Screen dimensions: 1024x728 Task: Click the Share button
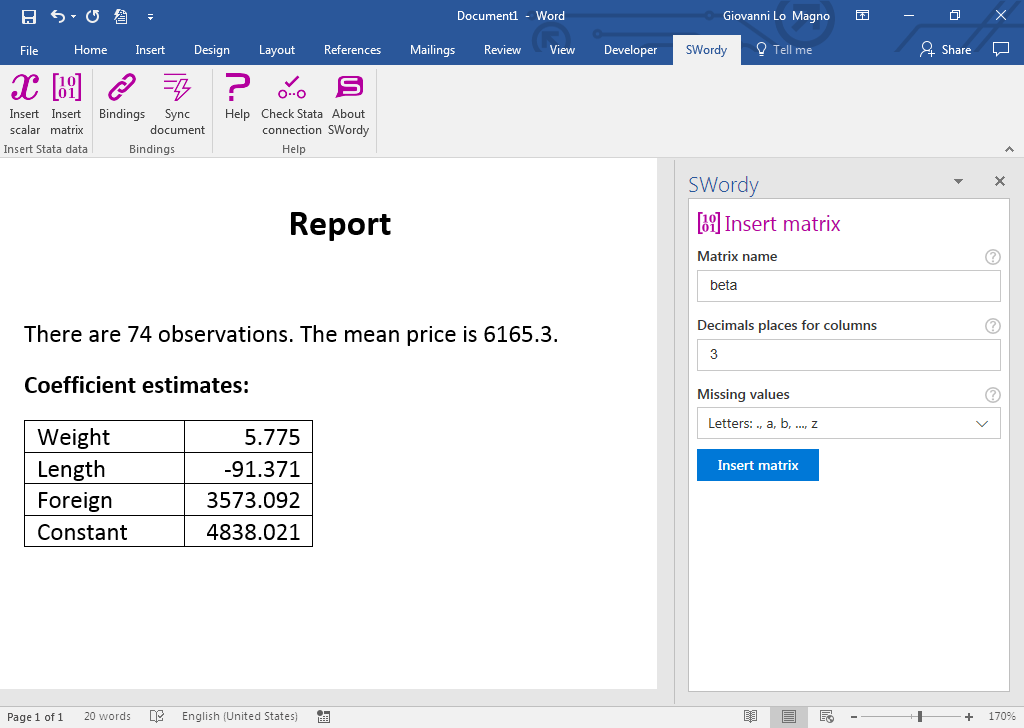click(x=945, y=49)
